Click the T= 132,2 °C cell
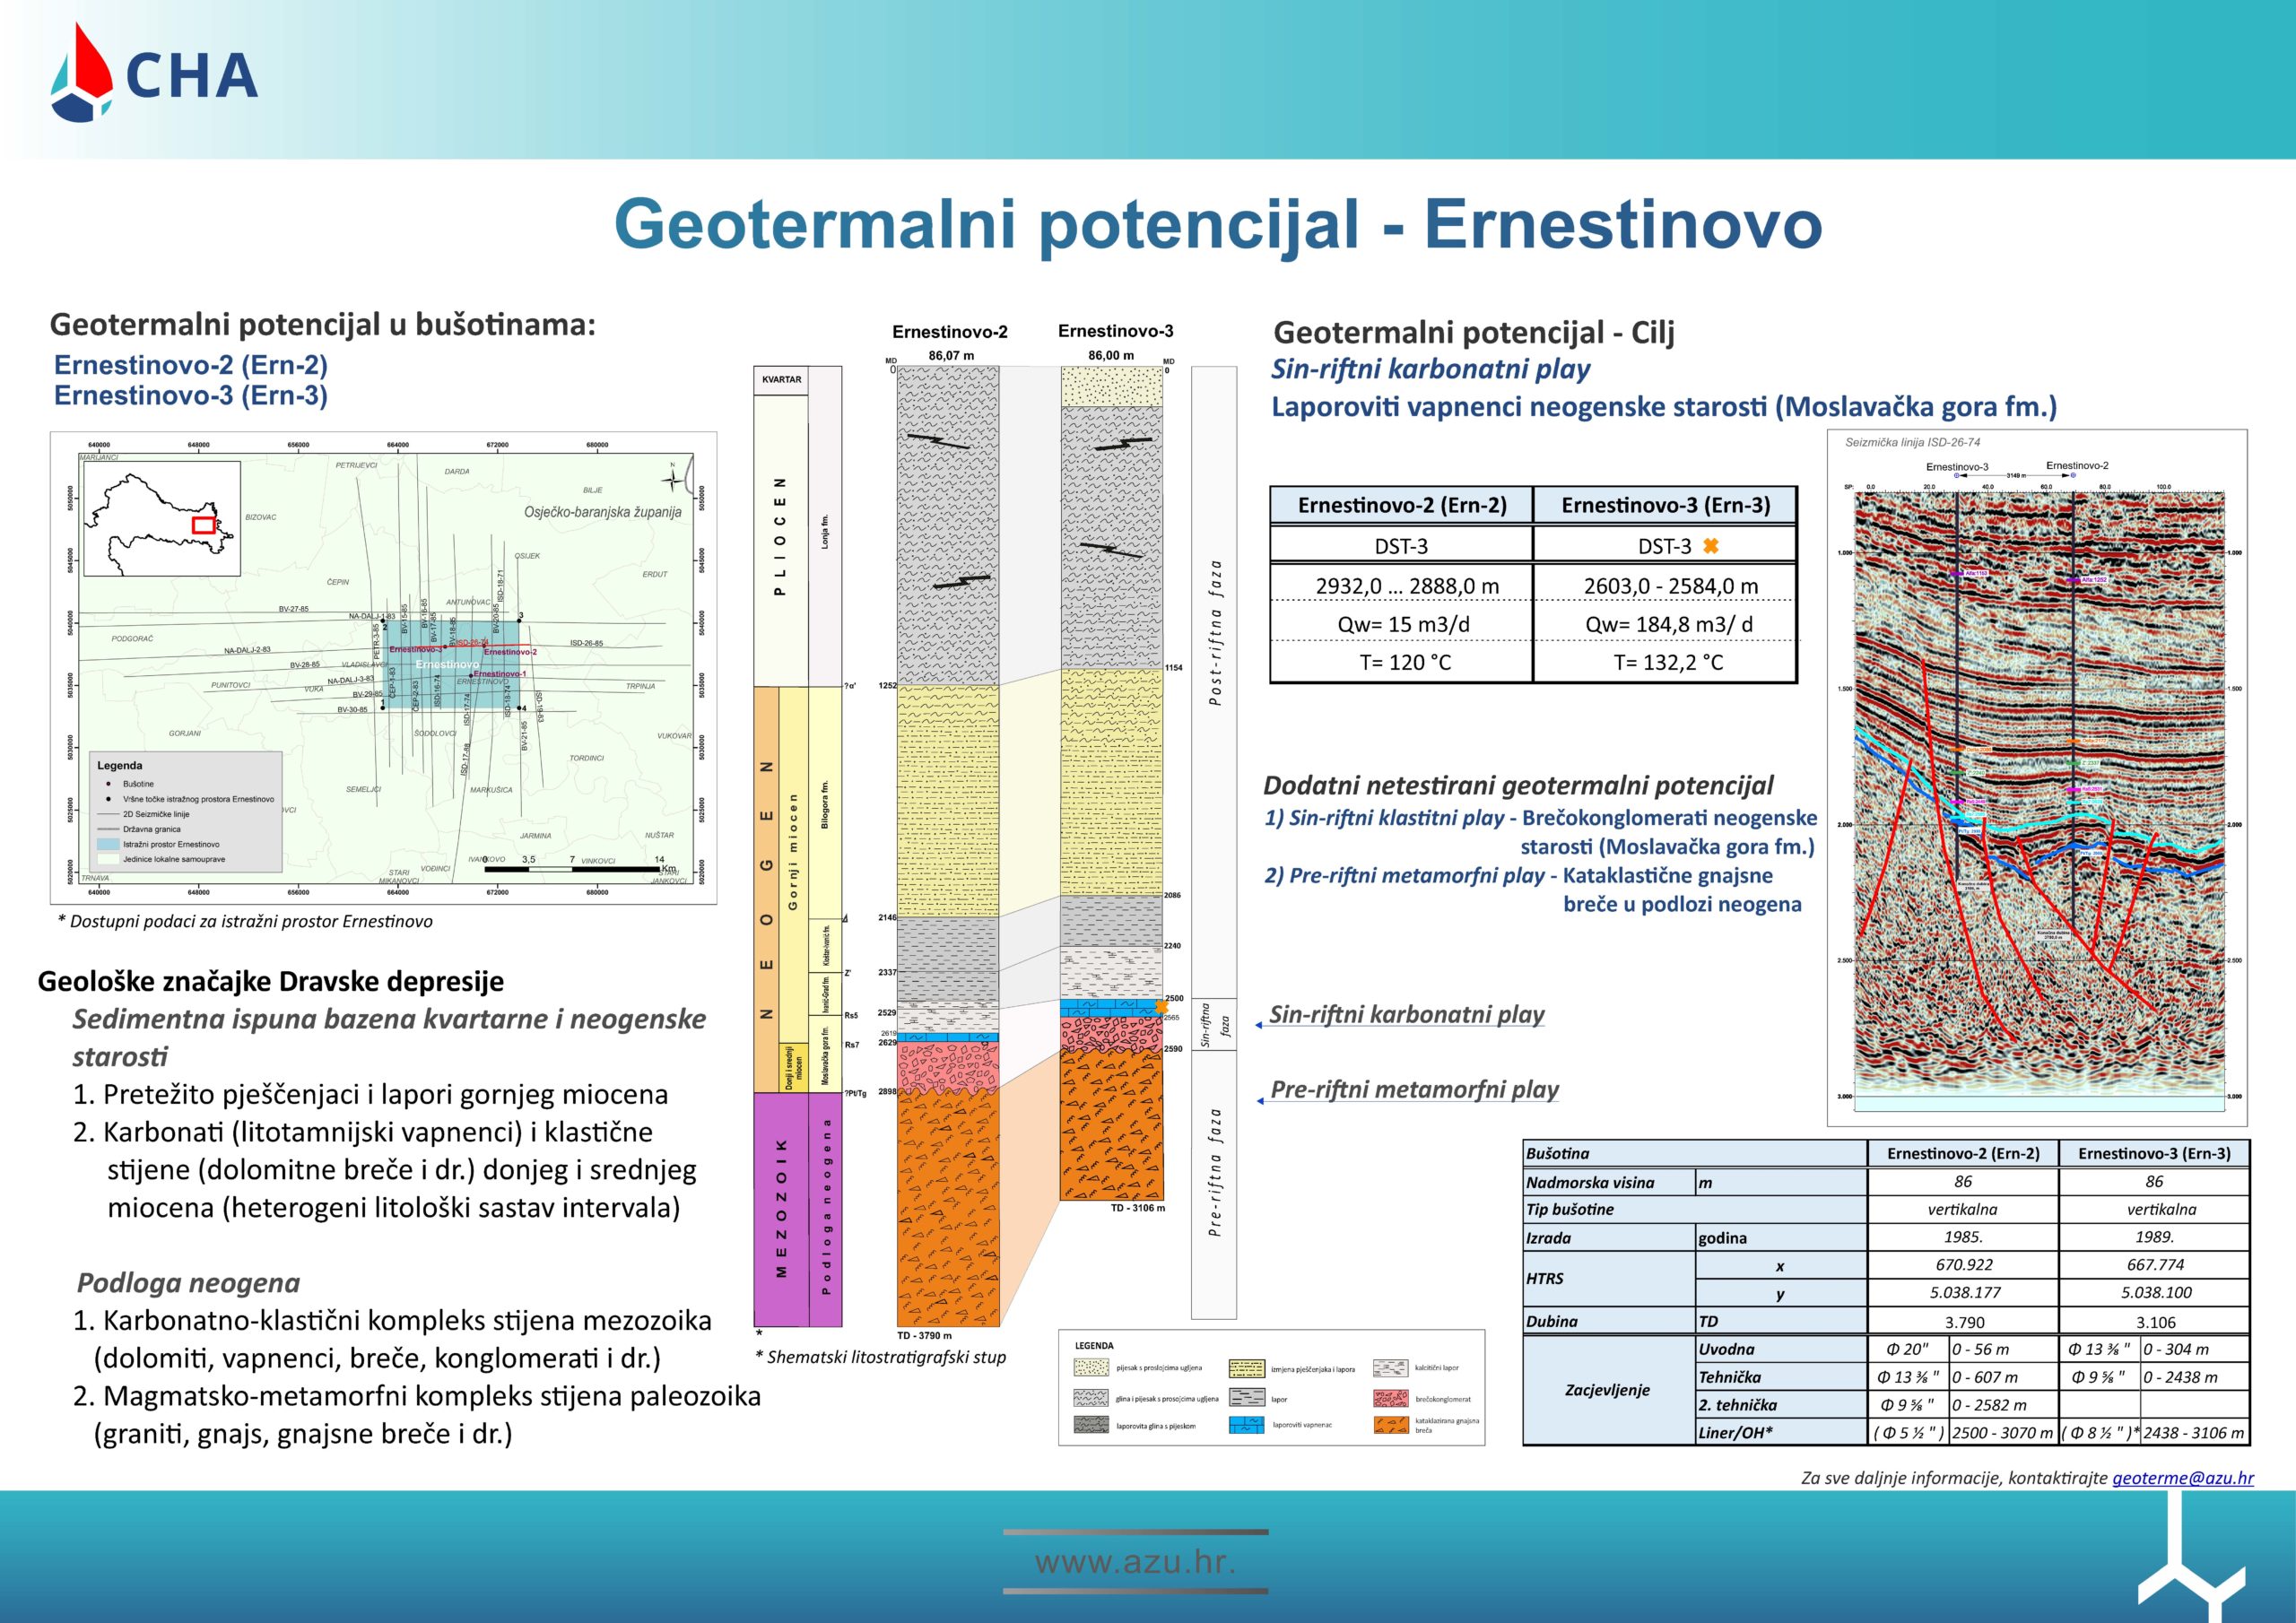 1665,662
